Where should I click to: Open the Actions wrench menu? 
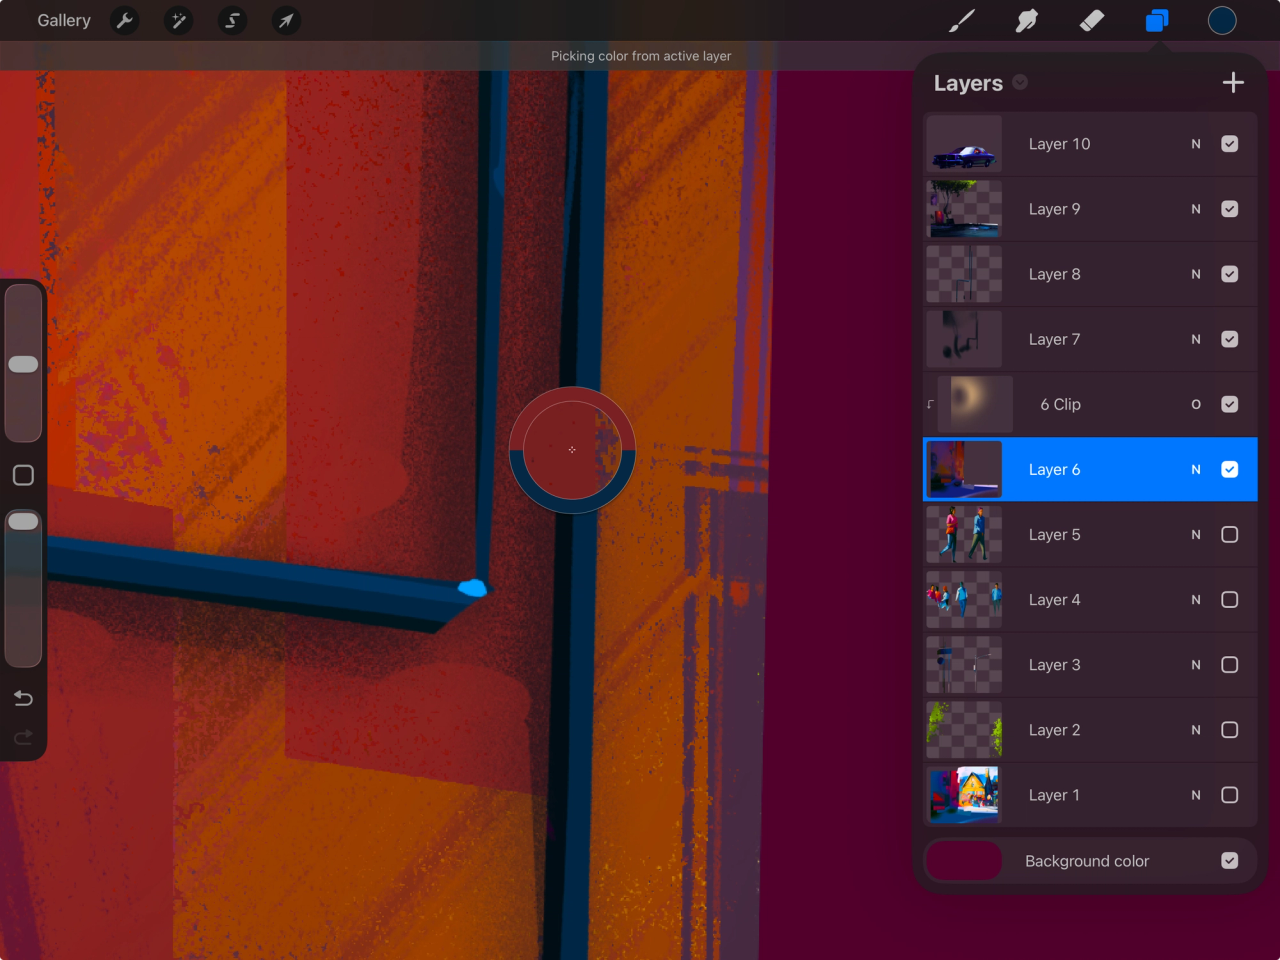125,20
